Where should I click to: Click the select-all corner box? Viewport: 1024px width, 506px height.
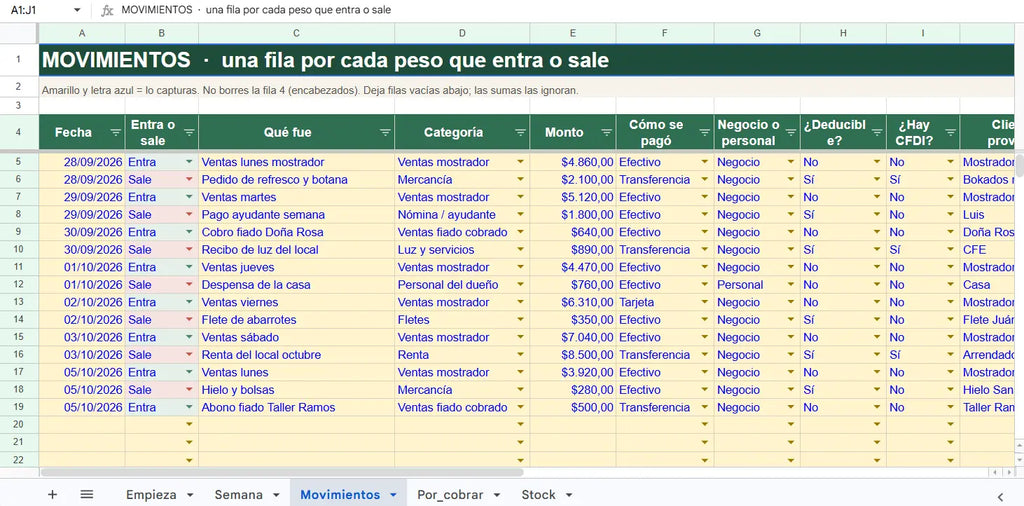[19, 33]
